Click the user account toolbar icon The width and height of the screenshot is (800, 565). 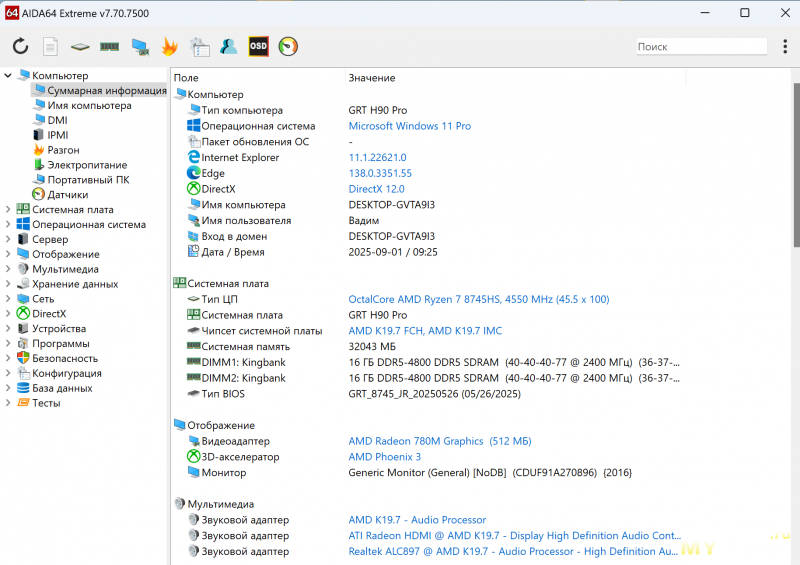pos(229,46)
